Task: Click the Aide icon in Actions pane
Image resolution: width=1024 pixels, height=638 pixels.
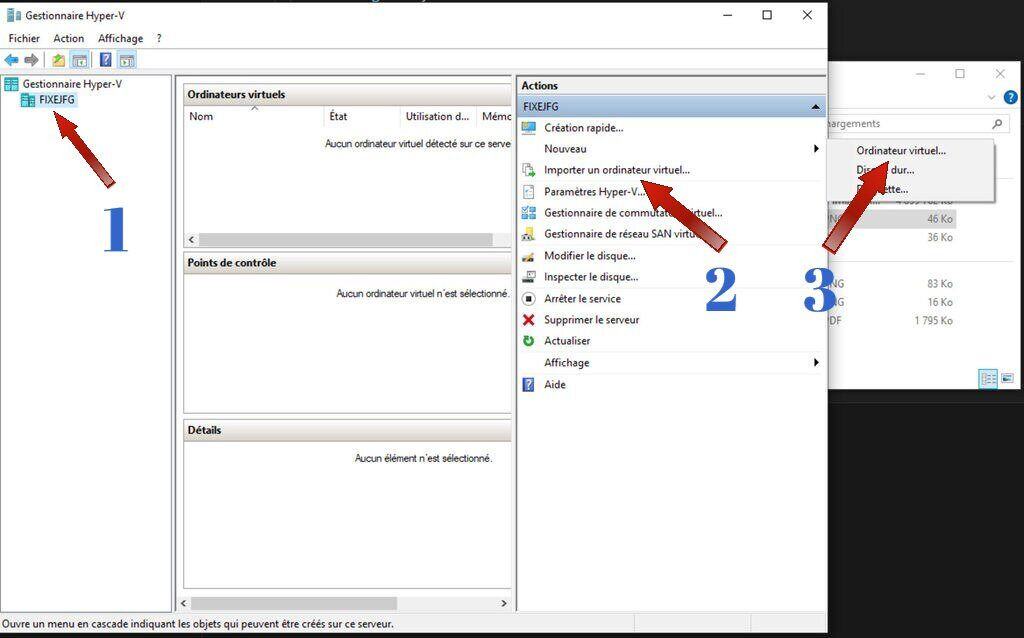Action: [x=529, y=385]
